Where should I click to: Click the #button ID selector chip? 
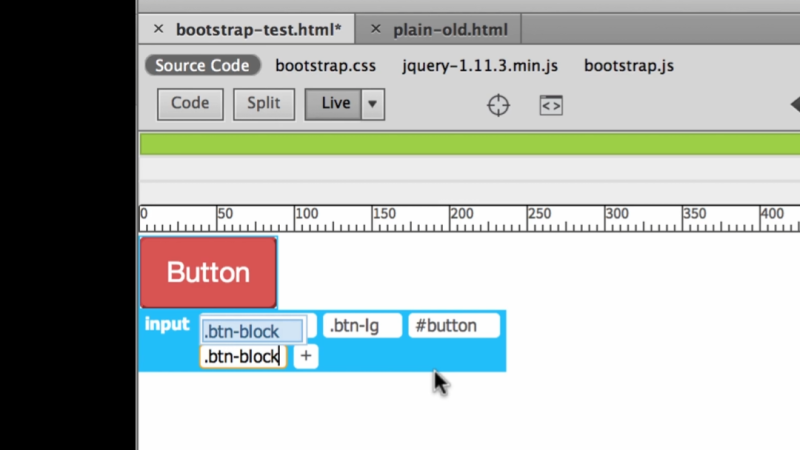coord(454,326)
